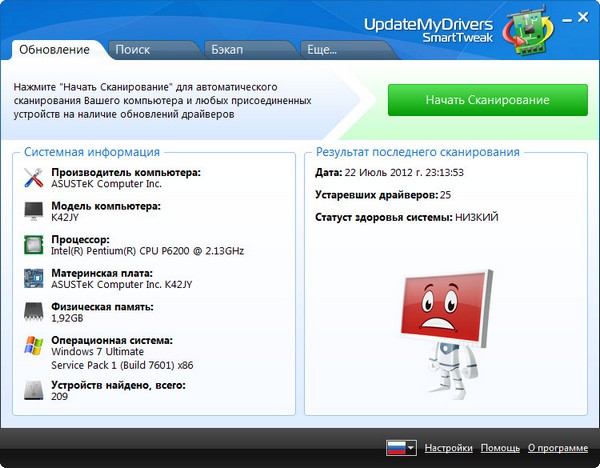This screenshot has height=468, width=600.
Task: Click the UpdateMyDrivers SmartTweak title text
Action: (x=428, y=30)
